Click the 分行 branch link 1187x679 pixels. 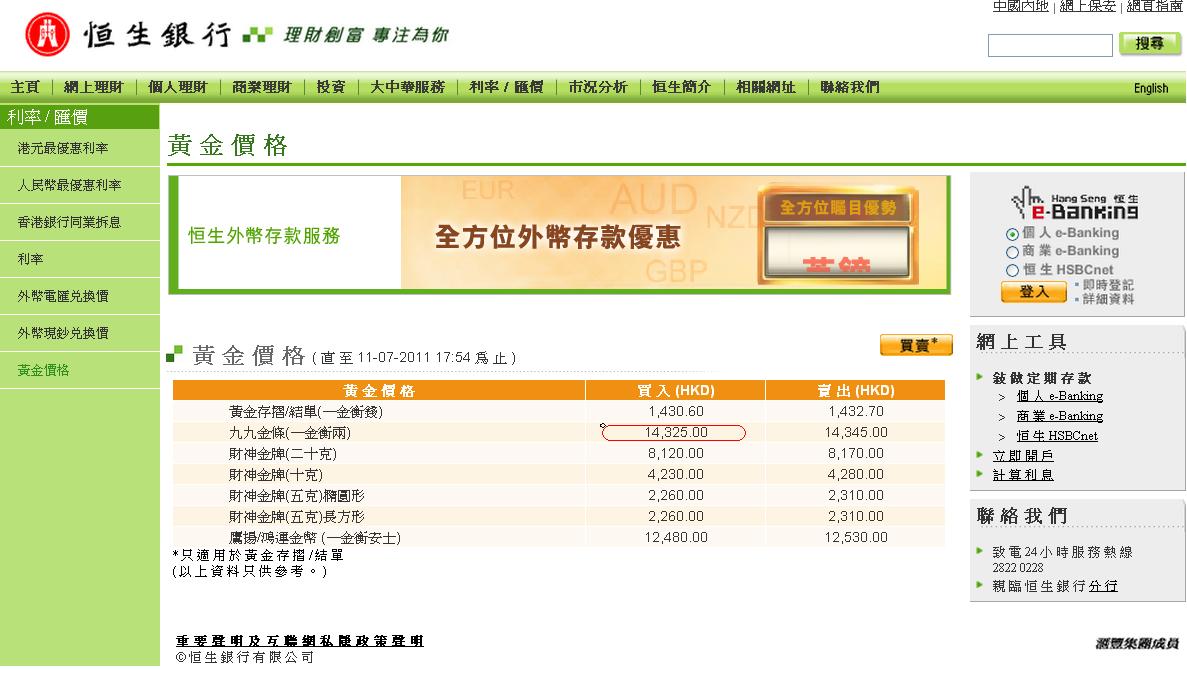1103,586
